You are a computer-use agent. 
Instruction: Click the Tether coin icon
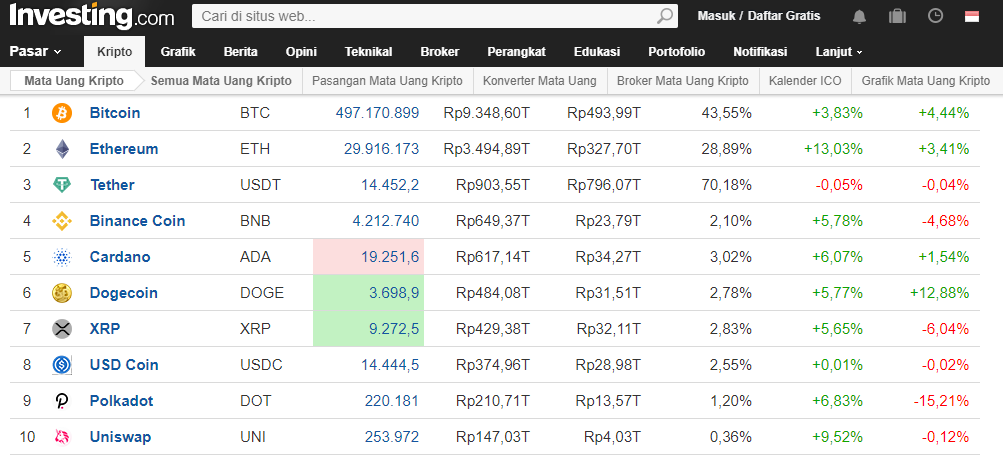(62, 185)
